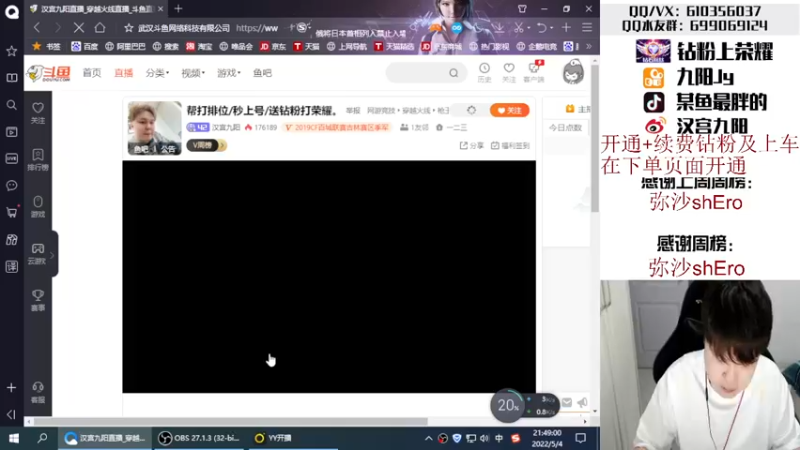The image size is (800, 450).
Task: Open the QQ browser sidebar favorites star
Action: click(11, 51)
